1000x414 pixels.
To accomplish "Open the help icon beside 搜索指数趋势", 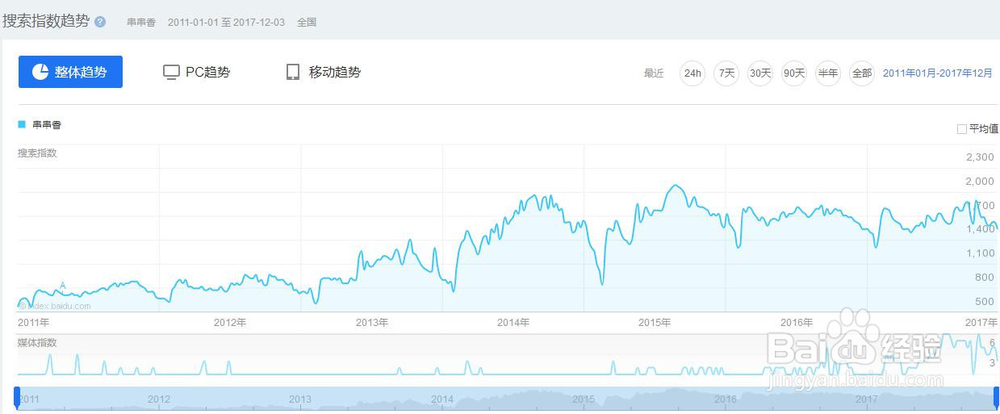I will coord(100,22).
